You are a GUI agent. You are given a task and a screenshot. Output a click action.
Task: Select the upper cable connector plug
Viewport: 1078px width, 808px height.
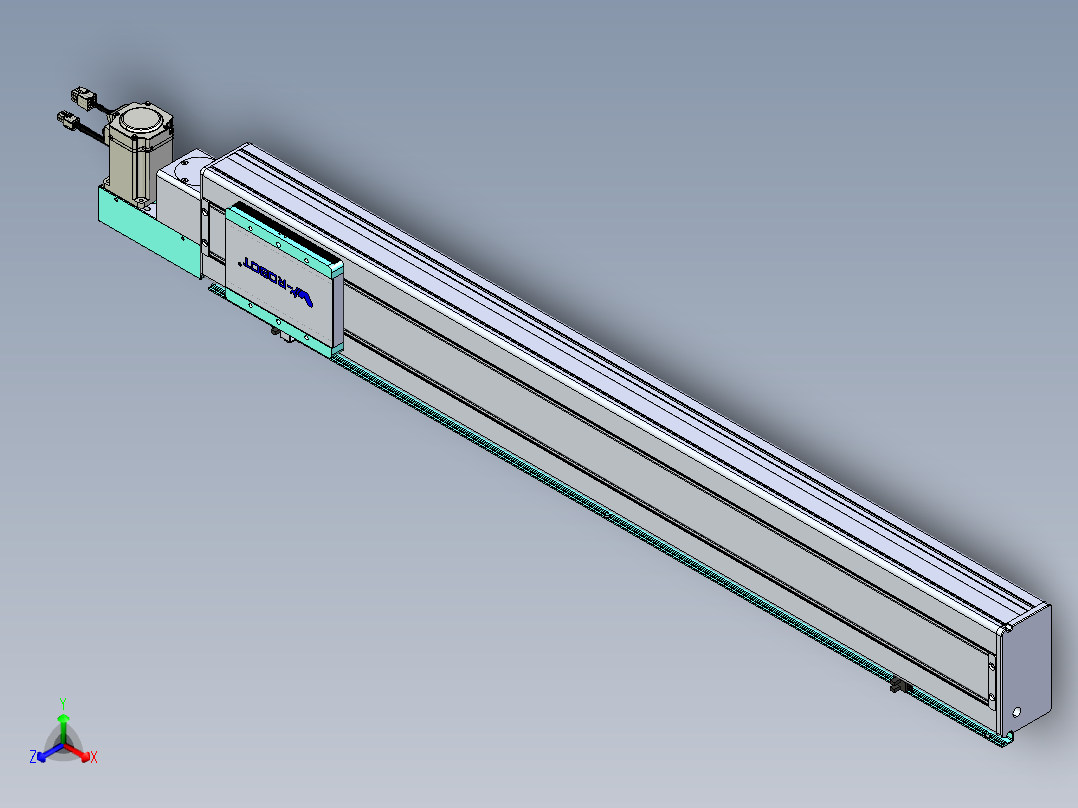tap(83, 96)
